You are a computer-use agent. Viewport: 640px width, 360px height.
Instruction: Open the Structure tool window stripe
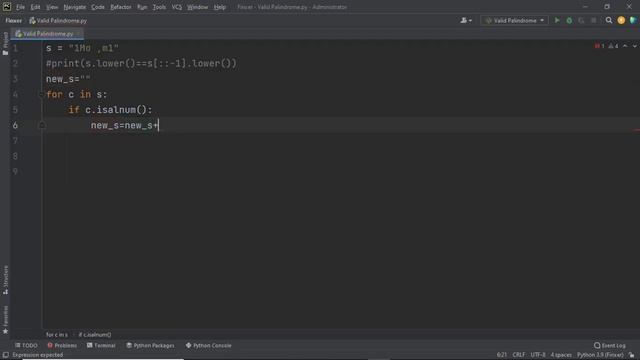click(5, 280)
